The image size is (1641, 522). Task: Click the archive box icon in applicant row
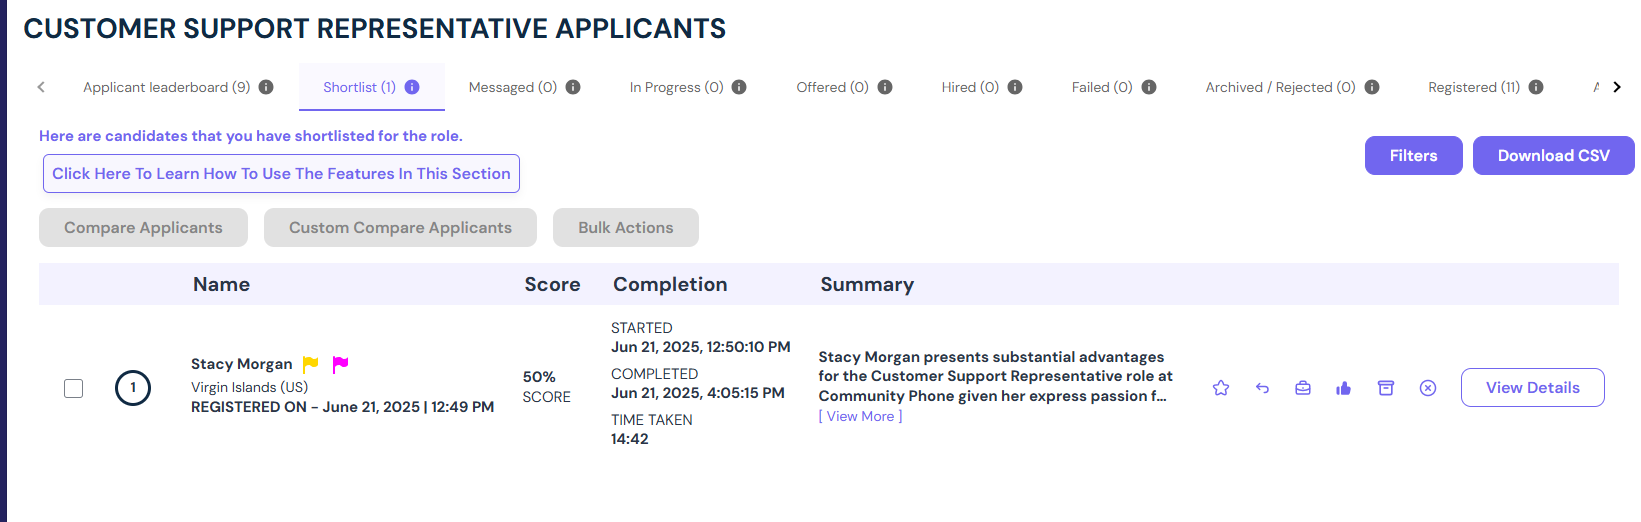point(1386,388)
